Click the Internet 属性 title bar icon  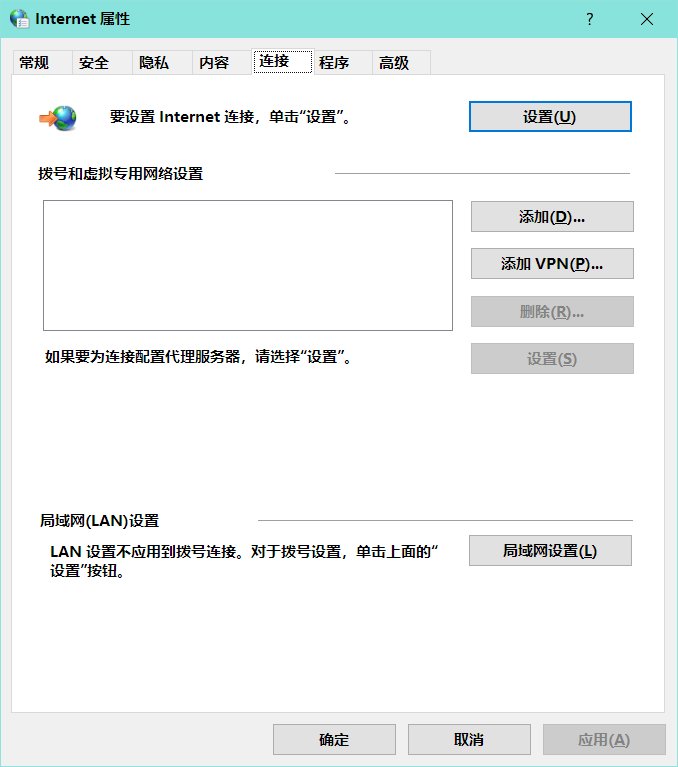(x=20, y=19)
